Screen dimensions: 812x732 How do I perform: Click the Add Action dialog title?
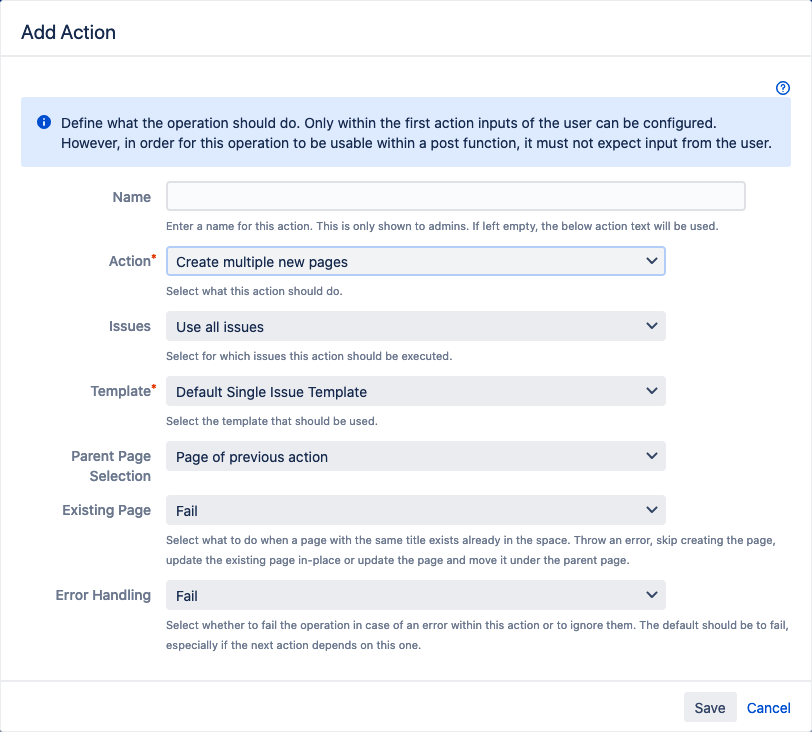[68, 32]
